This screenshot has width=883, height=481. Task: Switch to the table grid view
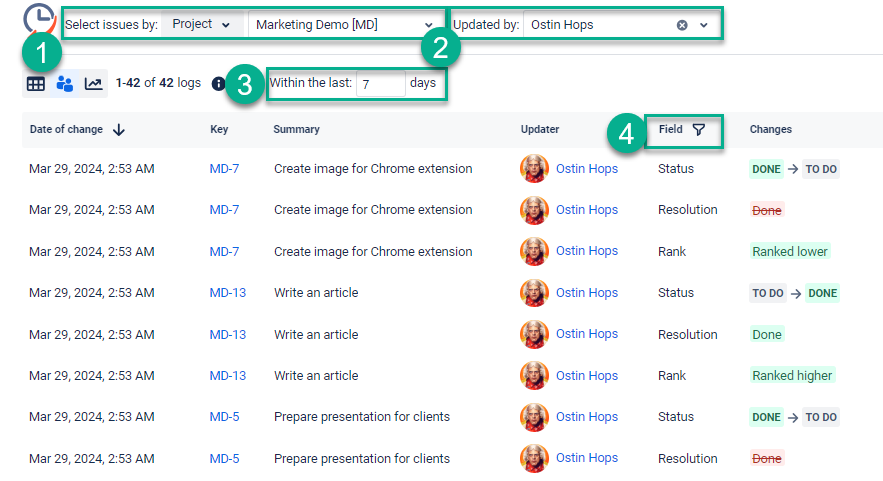(36, 84)
